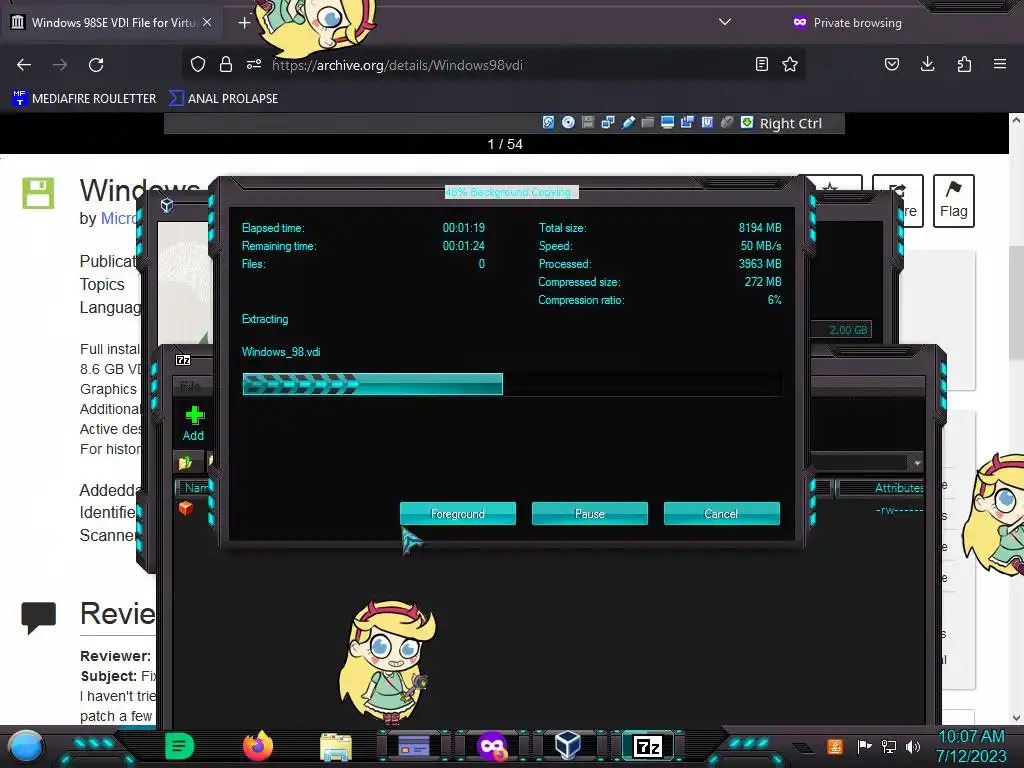Go forward in the browser

[60, 65]
